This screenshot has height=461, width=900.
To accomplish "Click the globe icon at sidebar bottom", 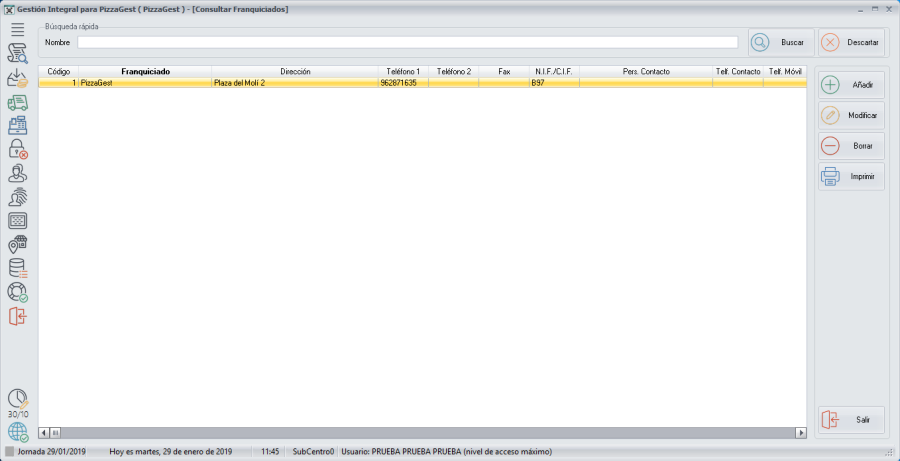I will (17, 432).
